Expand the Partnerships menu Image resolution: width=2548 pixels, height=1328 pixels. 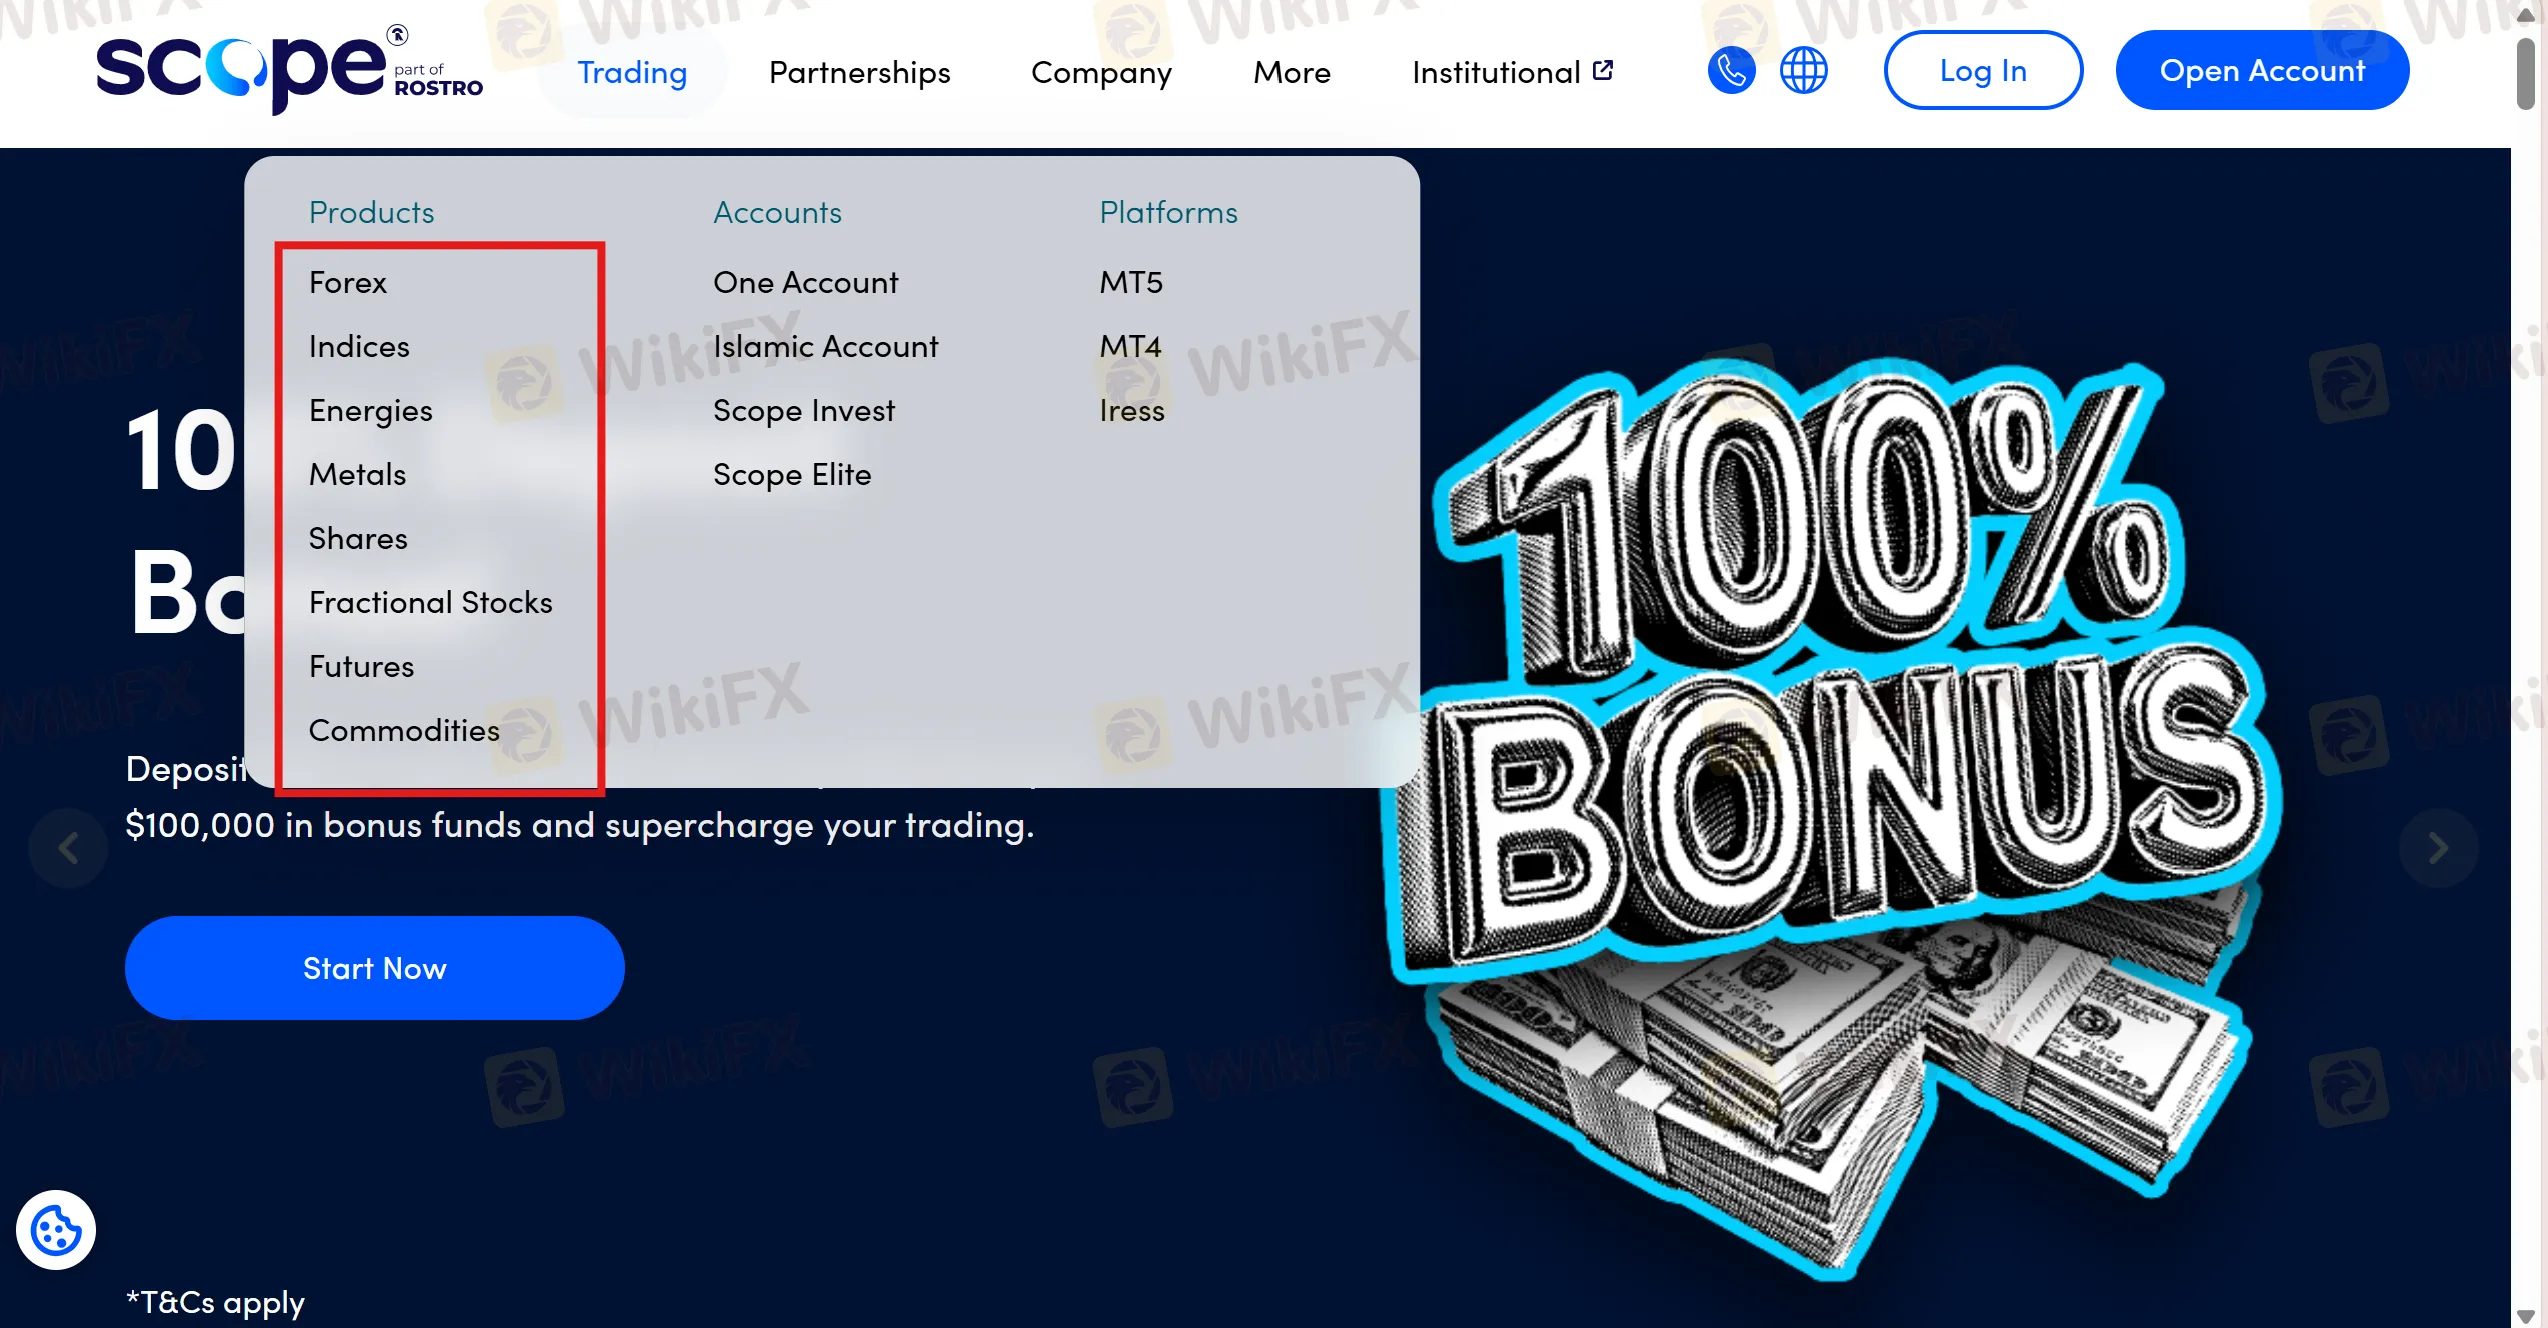click(x=859, y=72)
